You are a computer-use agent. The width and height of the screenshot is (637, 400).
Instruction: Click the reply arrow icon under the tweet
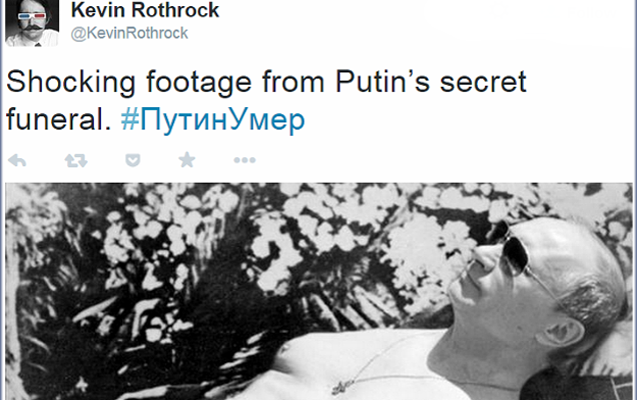pos(17,161)
